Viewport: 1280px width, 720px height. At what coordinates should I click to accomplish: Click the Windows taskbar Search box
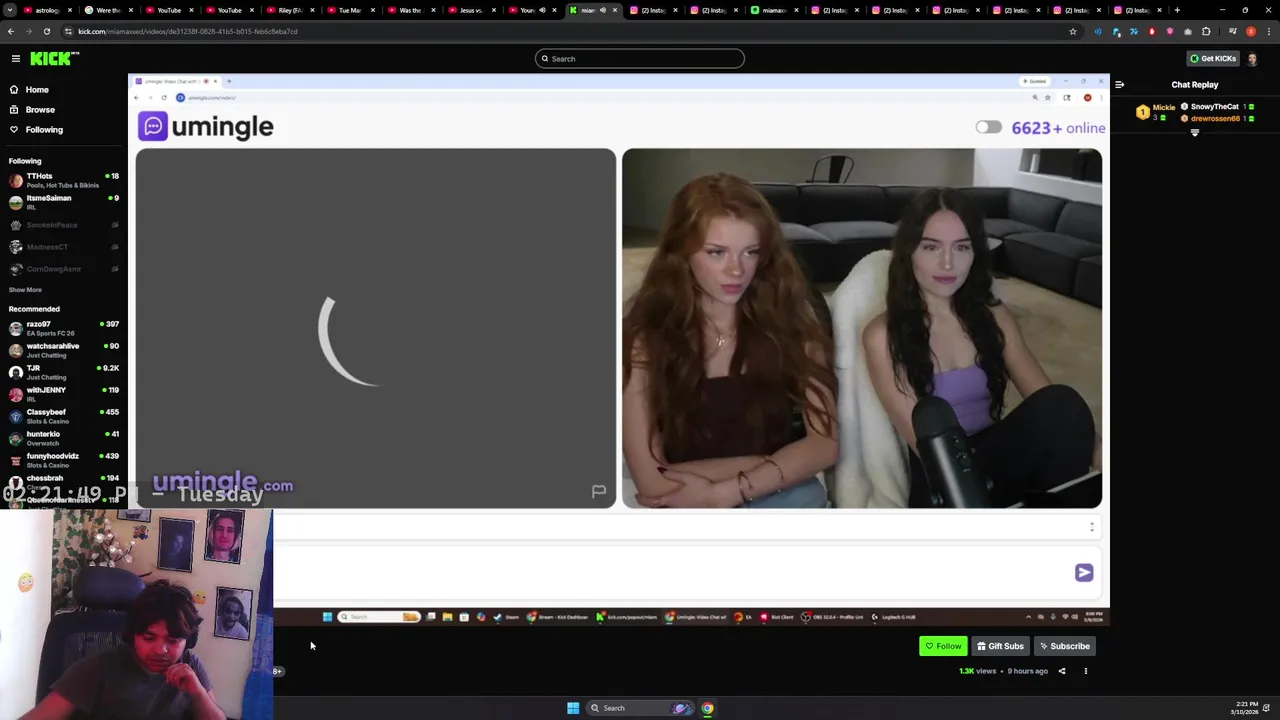tap(640, 708)
